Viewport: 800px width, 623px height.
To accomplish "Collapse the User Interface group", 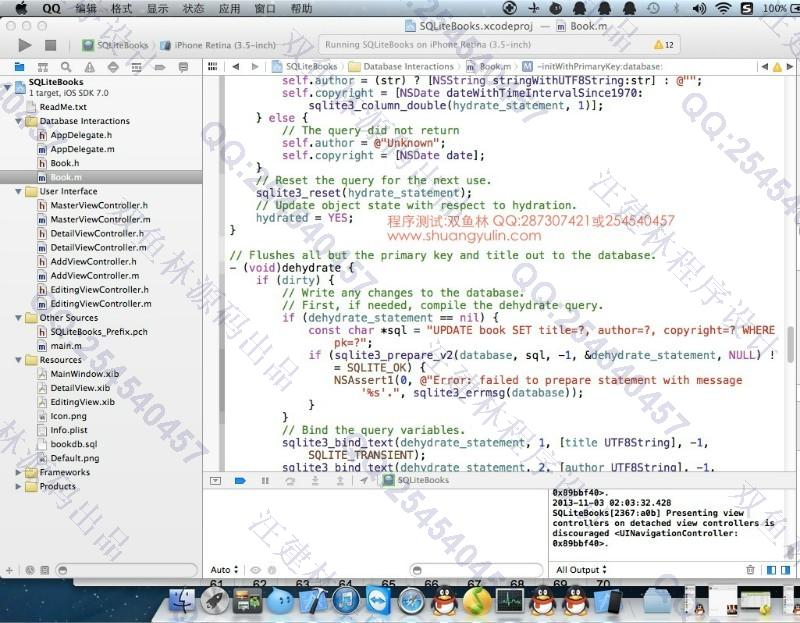I will click(18, 191).
